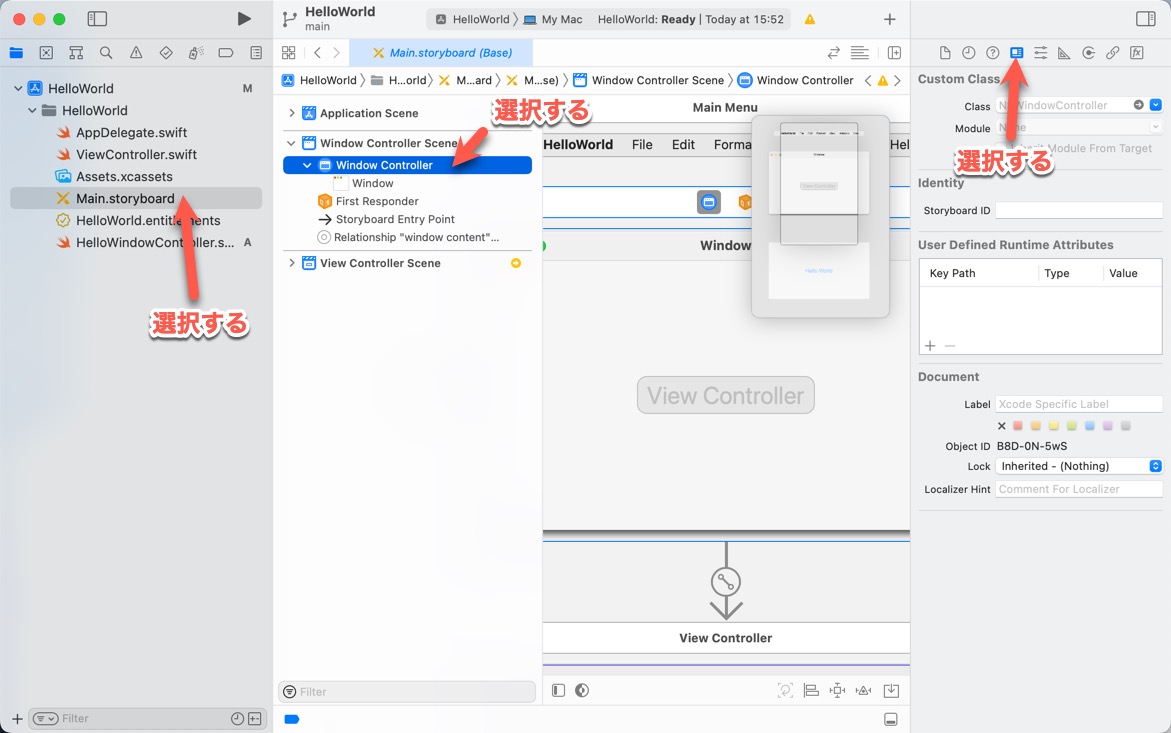Viewport: 1171px width, 733px height.
Task: Open the source control navigator tab
Action: coord(46,52)
